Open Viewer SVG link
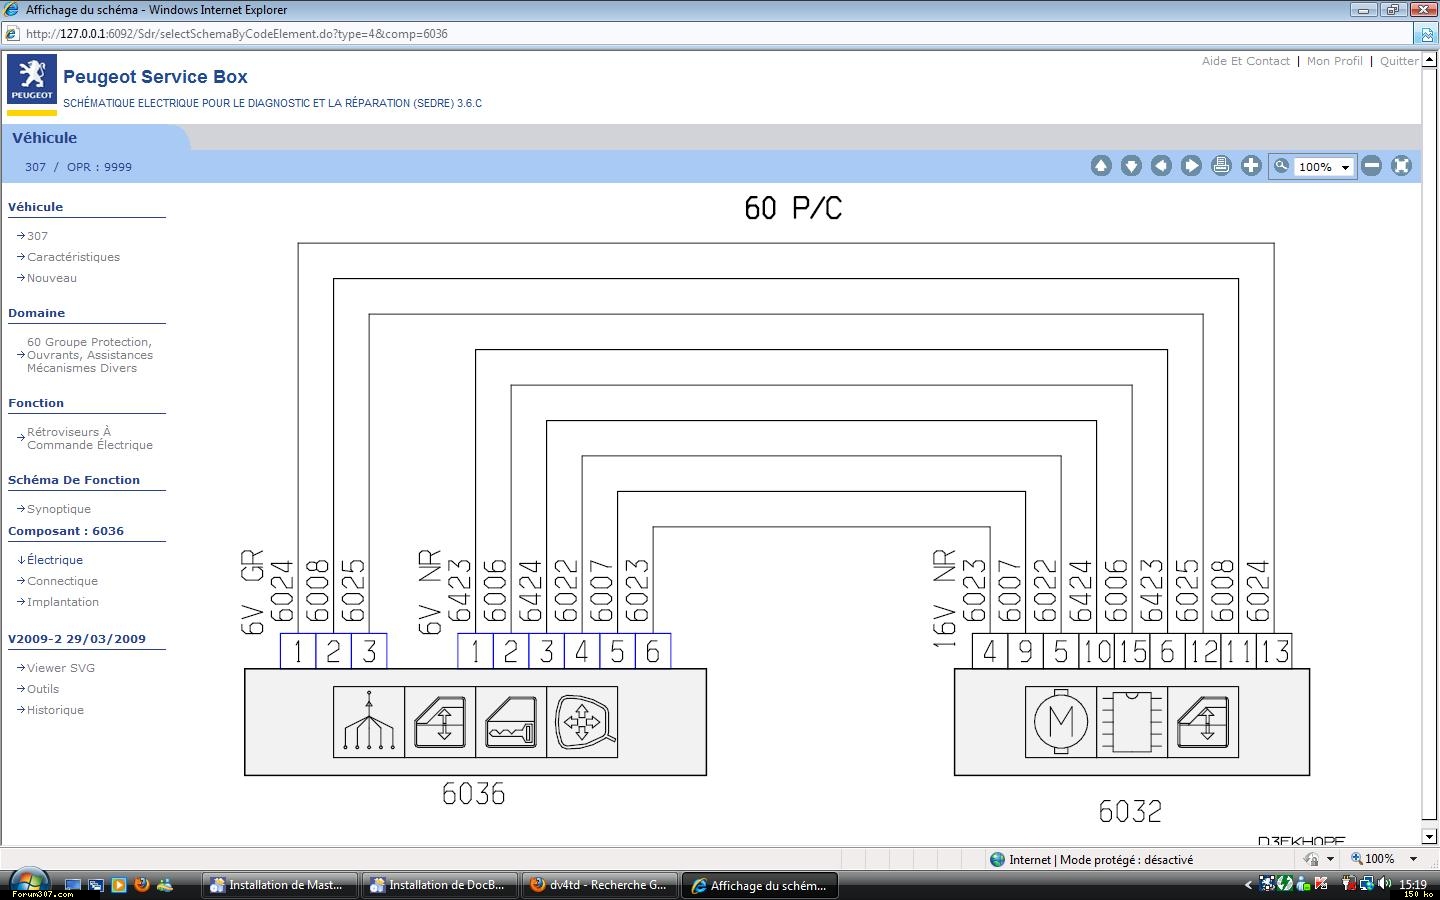Viewport: 1440px width, 900px height. tap(61, 668)
